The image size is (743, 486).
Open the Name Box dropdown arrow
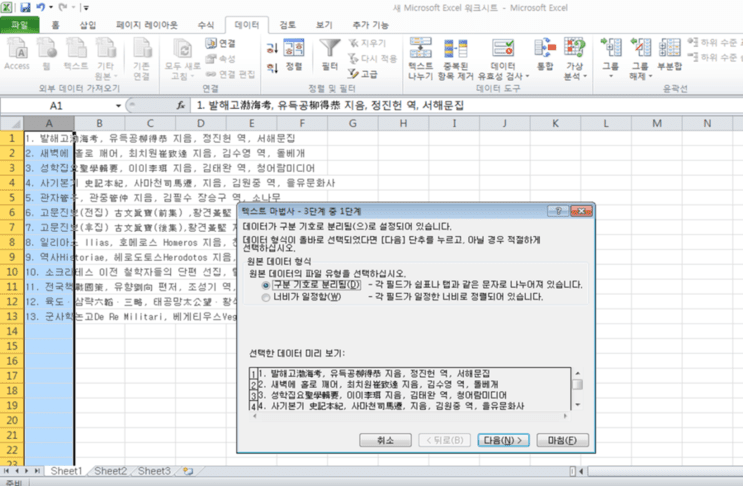coord(118,106)
